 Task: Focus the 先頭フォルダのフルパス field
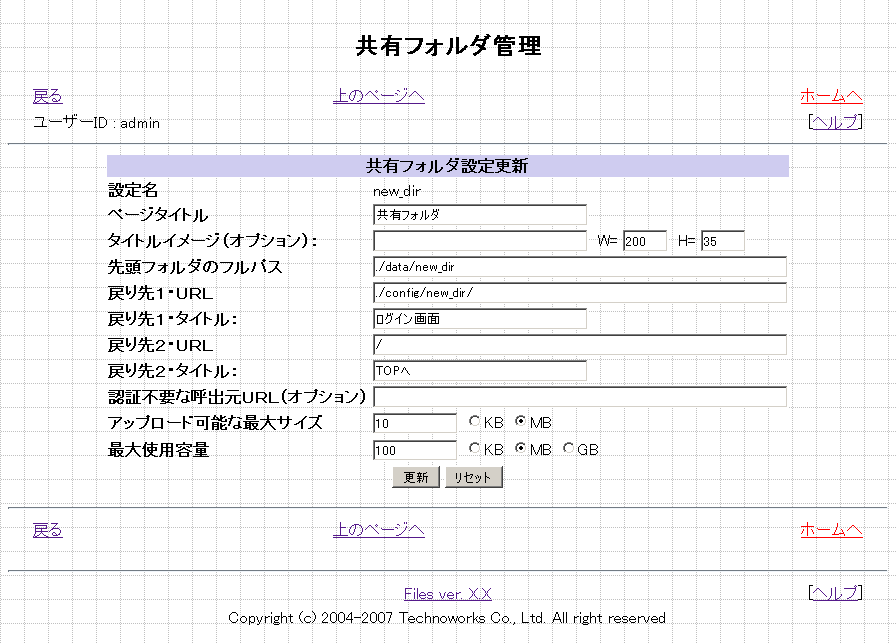click(579, 267)
